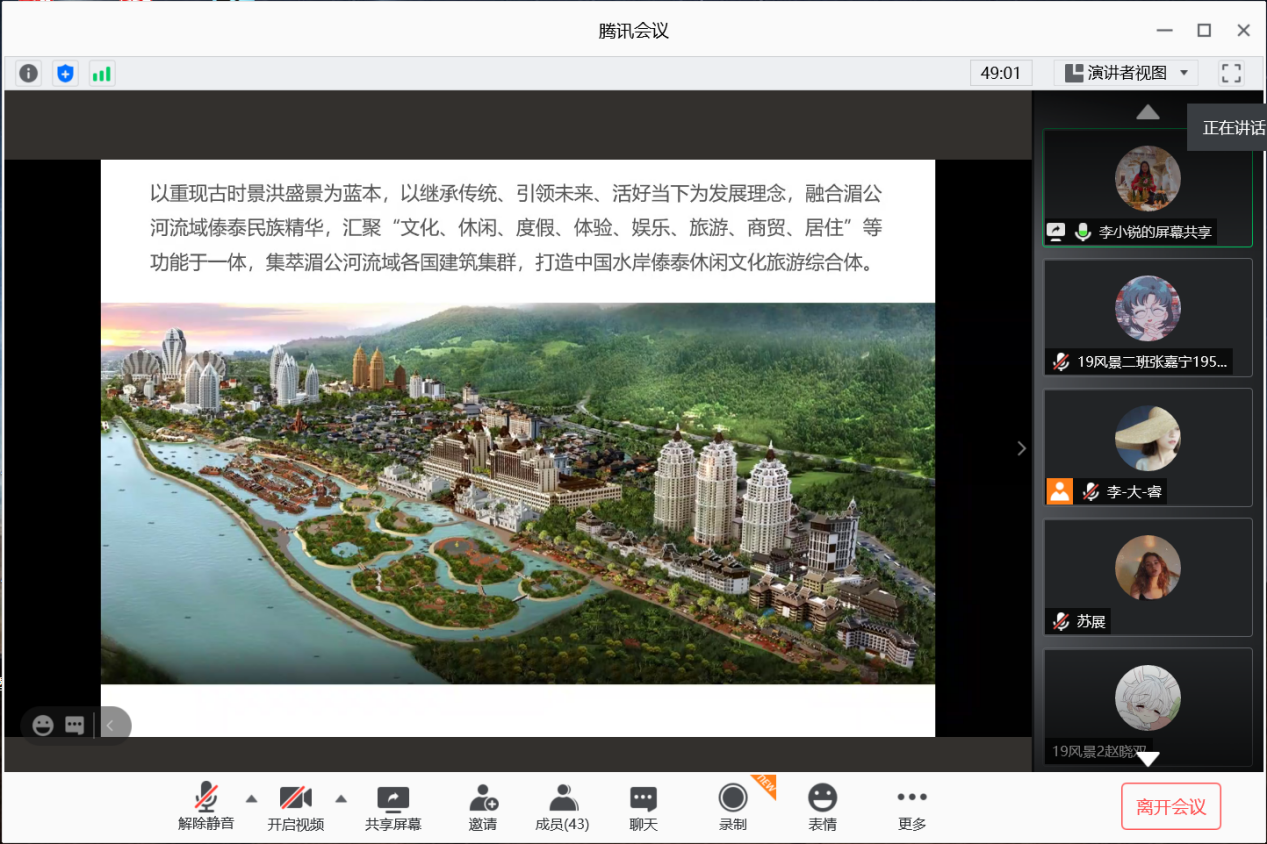Check the green network signal icon
Screen dimensions: 1267x844
[101, 73]
